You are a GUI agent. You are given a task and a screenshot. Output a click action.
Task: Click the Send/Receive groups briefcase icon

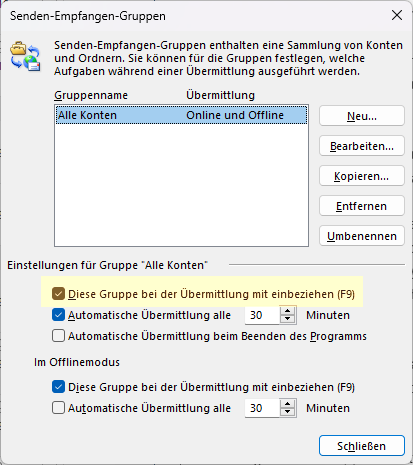[x=25, y=56]
